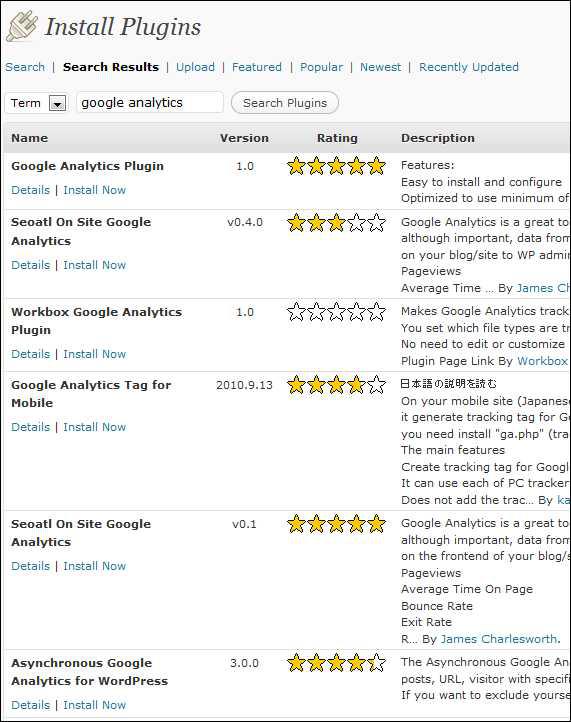
Task: Install Now Google Analytics Tag for Mobile
Action: [x=94, y=427]
